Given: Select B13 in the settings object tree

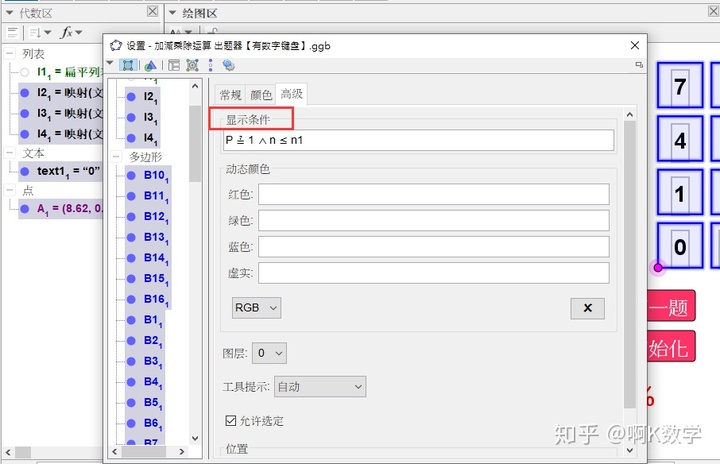Looking at the screenshot, I should (x=148, y=238).
